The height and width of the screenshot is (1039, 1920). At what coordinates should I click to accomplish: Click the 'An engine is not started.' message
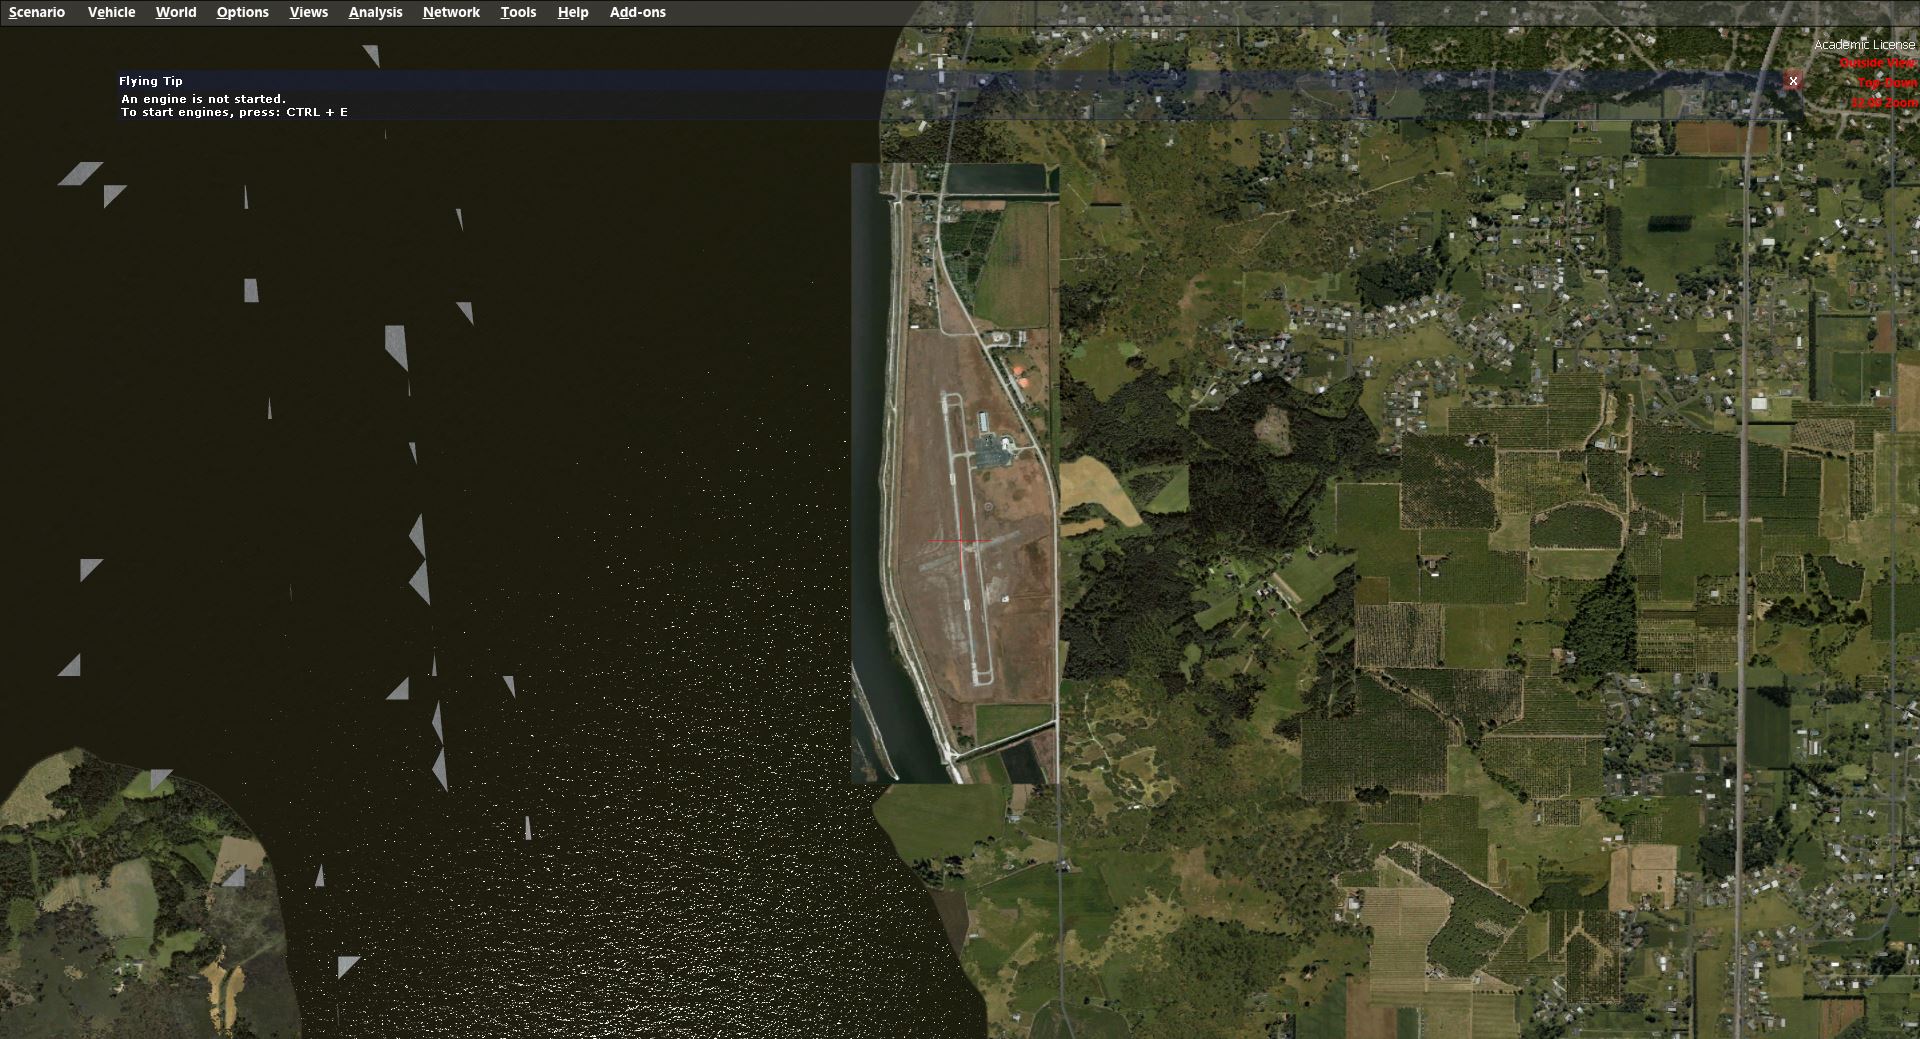point(204,99)
